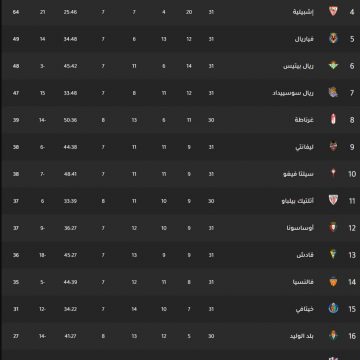Click the Getafe blue crest in row 15
The height and width of the screenshot is (360, 360).
pyautogui.click(x=333, y=309)
